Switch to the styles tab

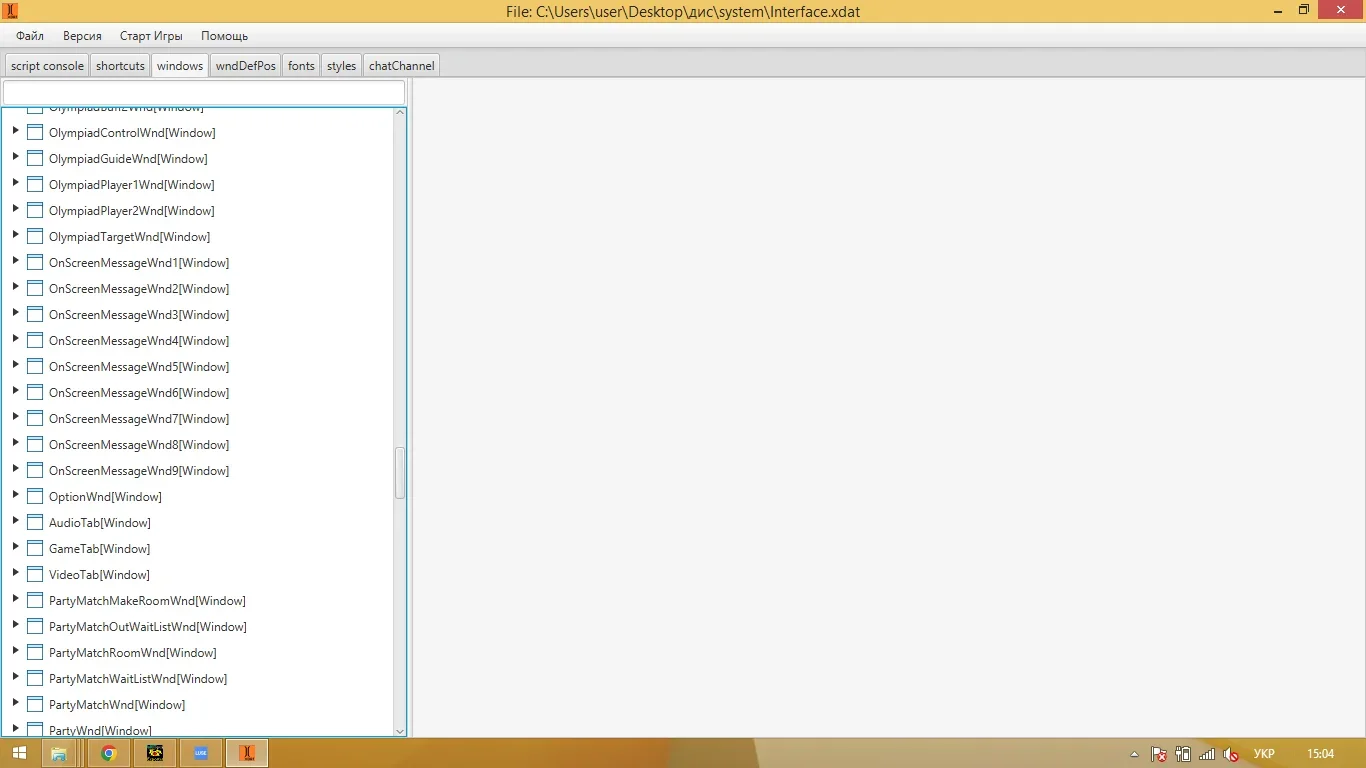(x=340, y=65)
